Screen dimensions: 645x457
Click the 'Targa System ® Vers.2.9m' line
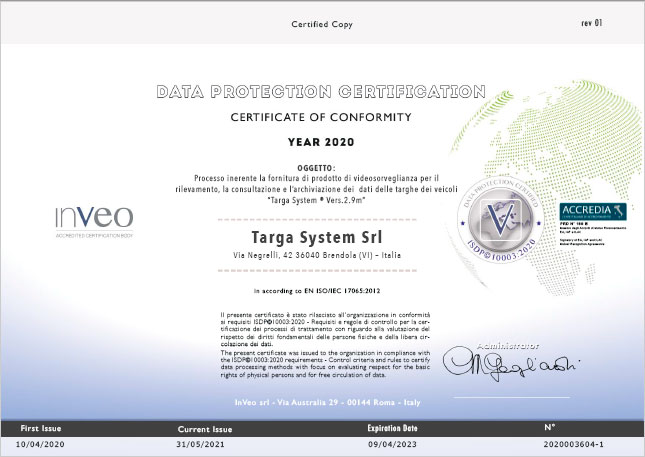click(317, 200)
